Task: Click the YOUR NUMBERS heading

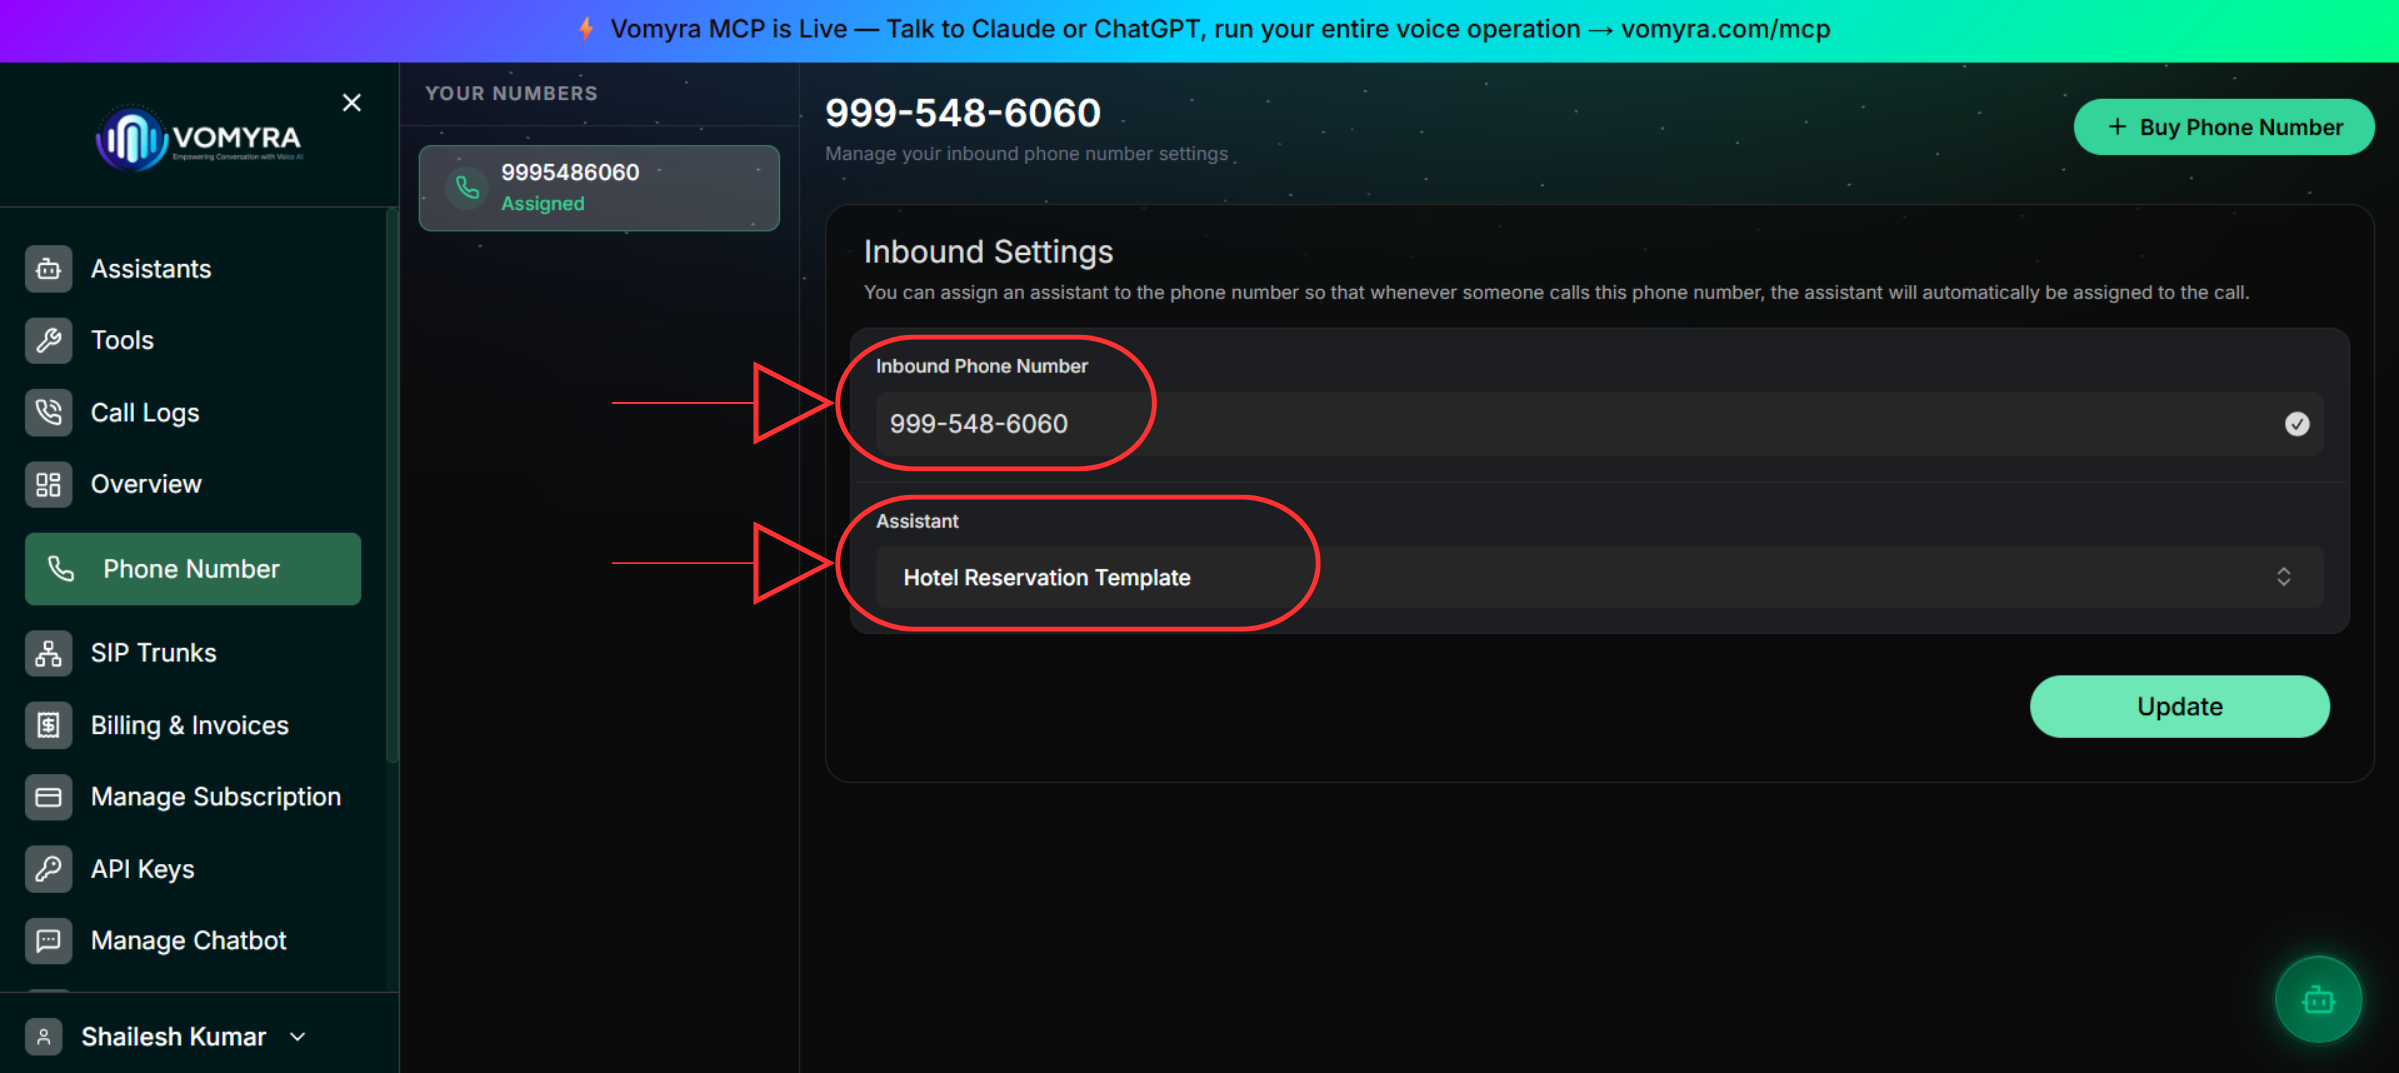Action: (x=511, y=93)
